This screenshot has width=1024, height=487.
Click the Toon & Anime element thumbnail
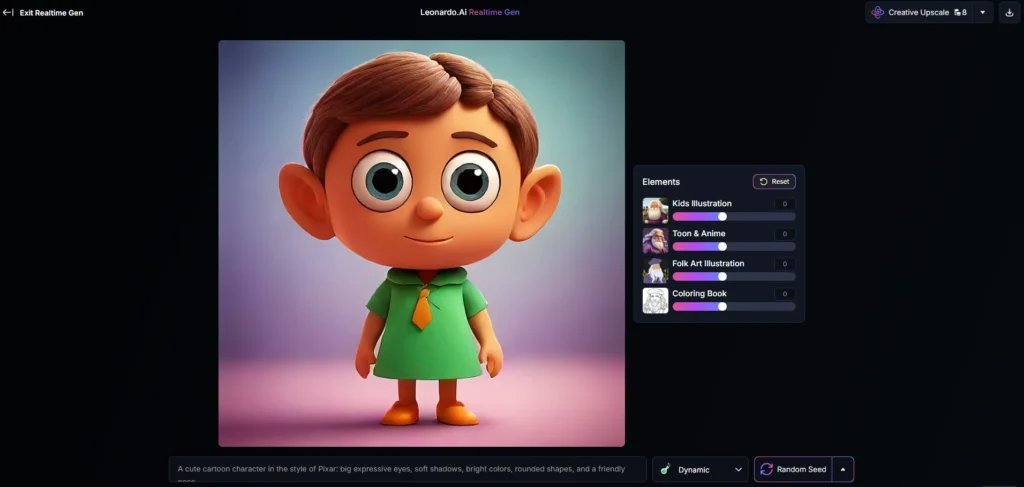coord(655,241)
